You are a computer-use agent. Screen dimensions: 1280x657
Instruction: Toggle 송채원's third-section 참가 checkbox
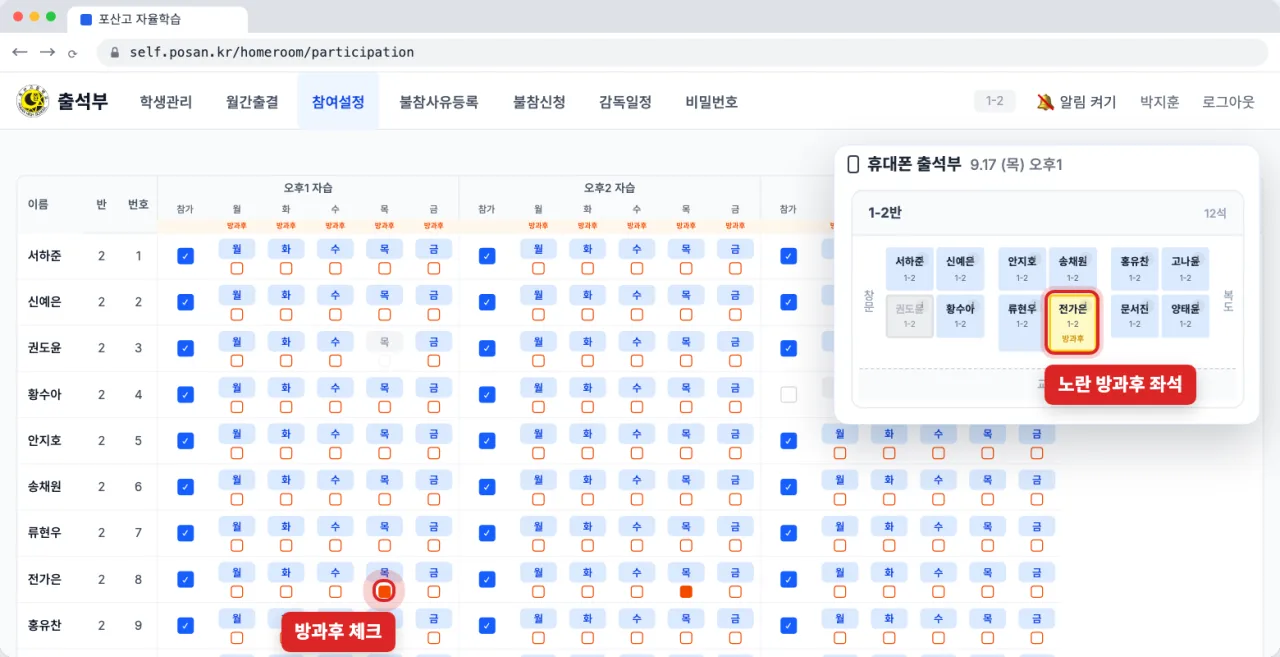[x=789, y=487]
